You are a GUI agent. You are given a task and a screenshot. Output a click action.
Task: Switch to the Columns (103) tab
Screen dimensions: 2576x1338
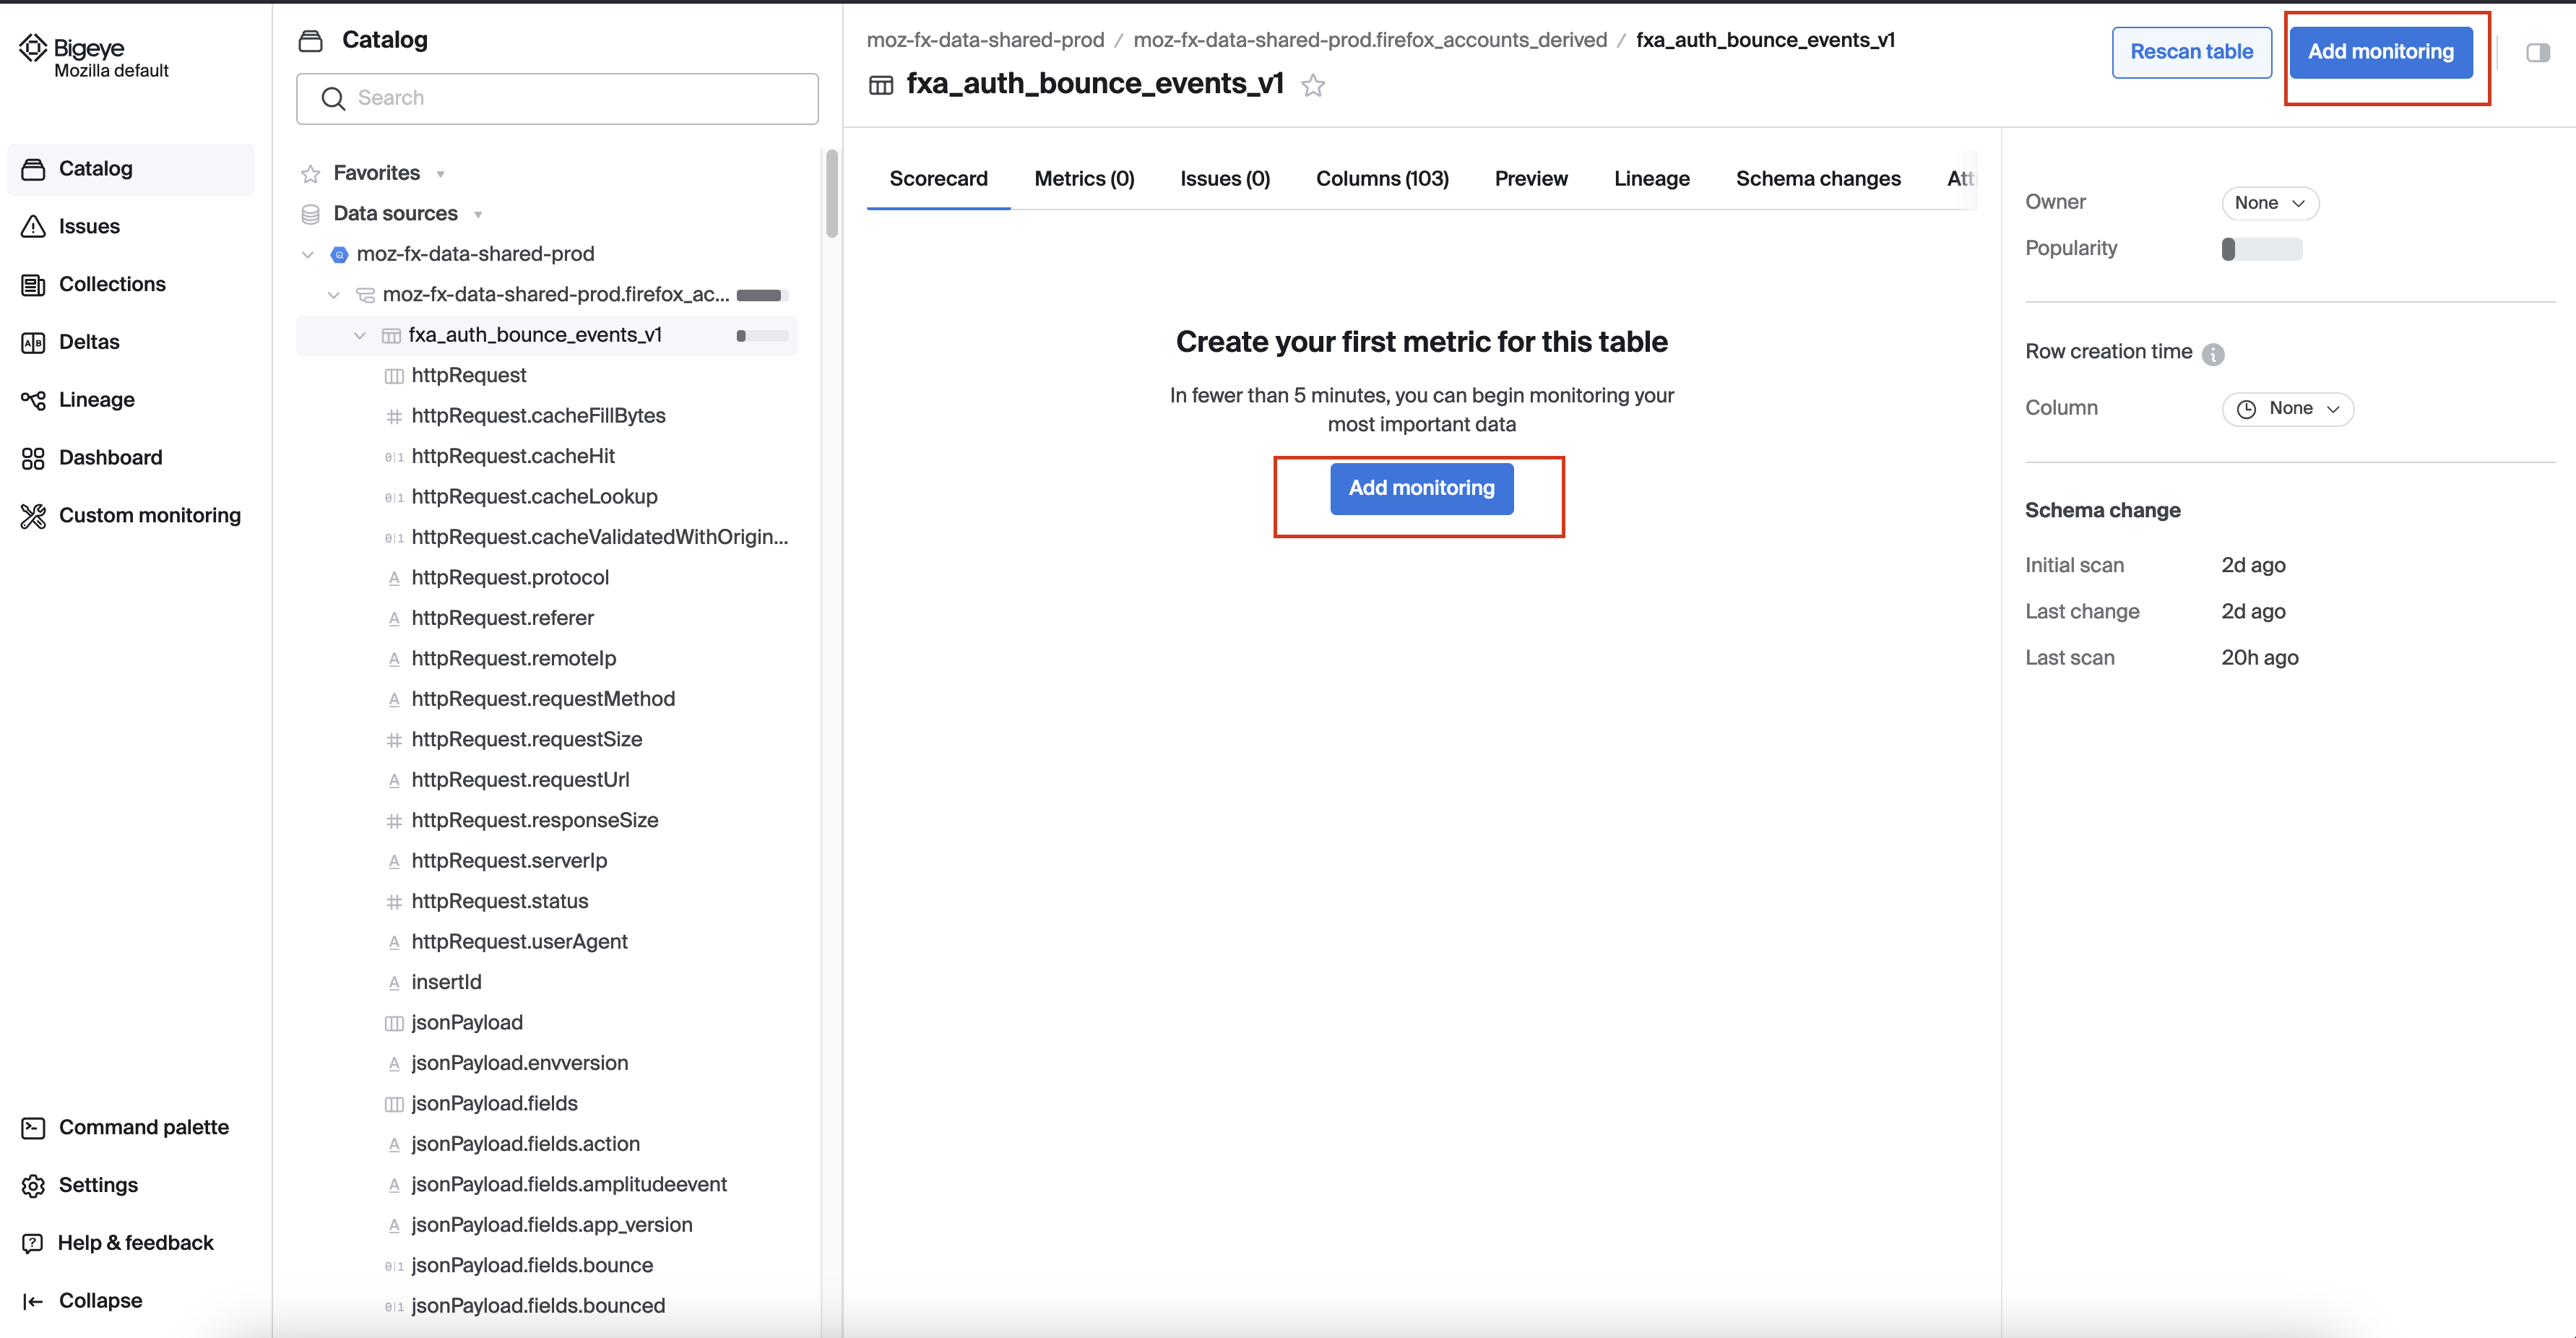coord(1382,179)
